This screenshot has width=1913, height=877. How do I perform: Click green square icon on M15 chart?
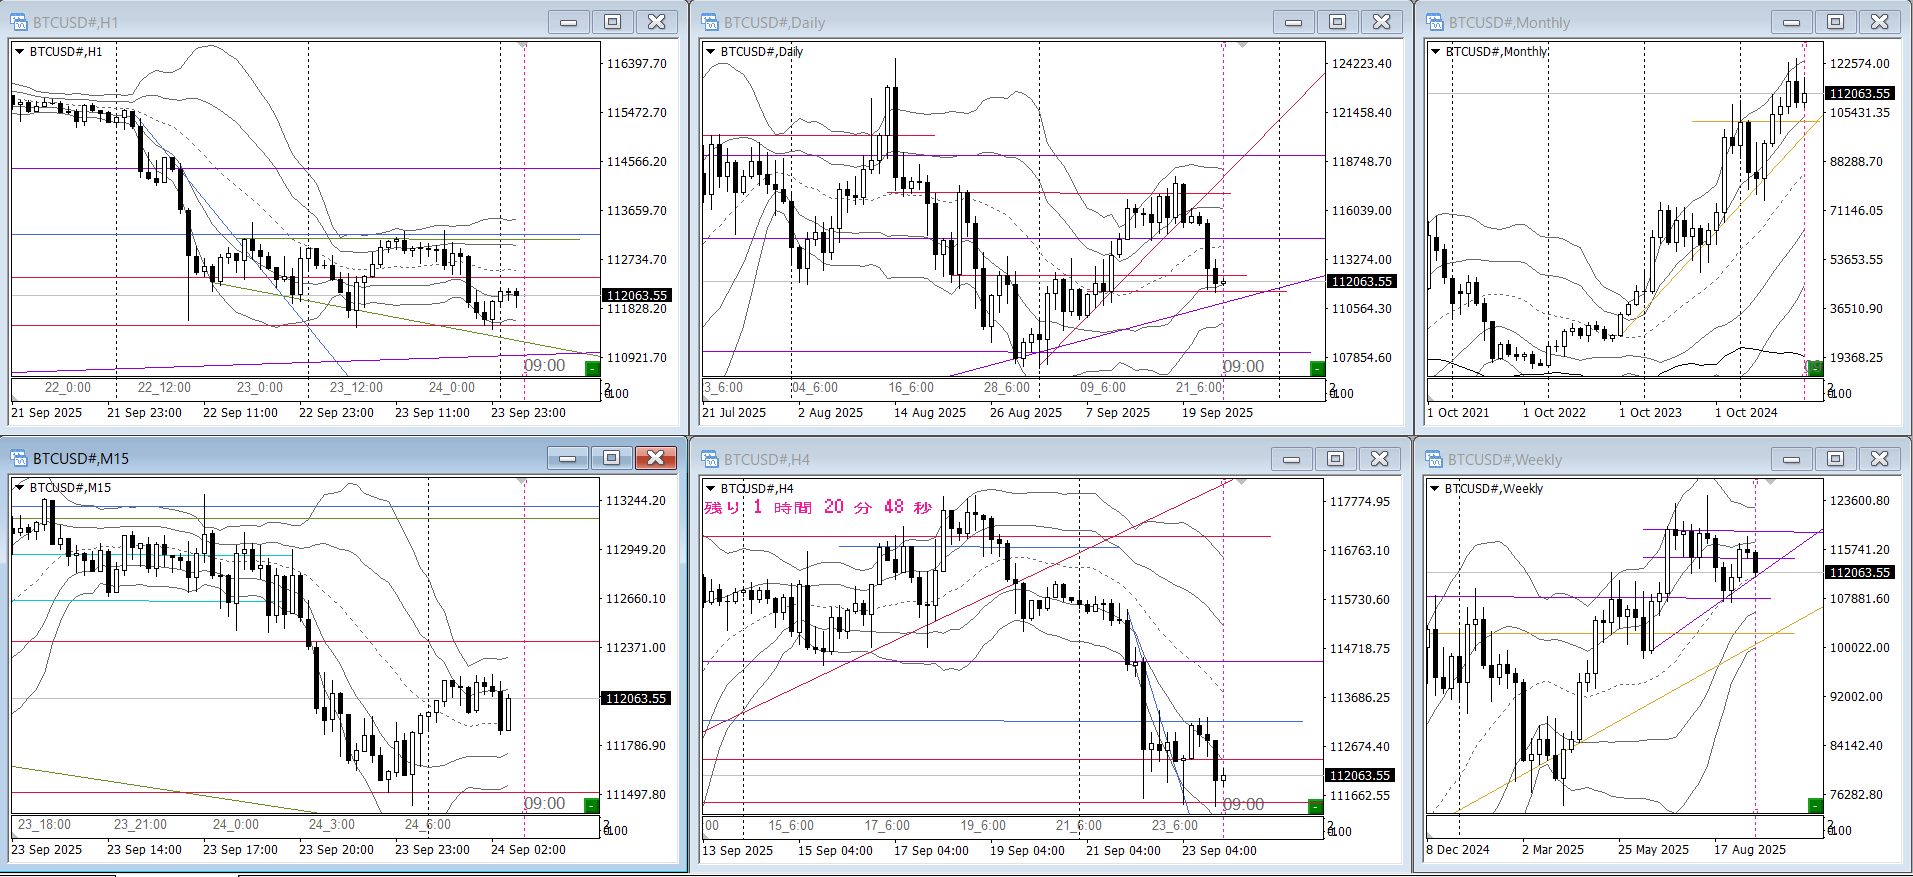click(592, 806)
